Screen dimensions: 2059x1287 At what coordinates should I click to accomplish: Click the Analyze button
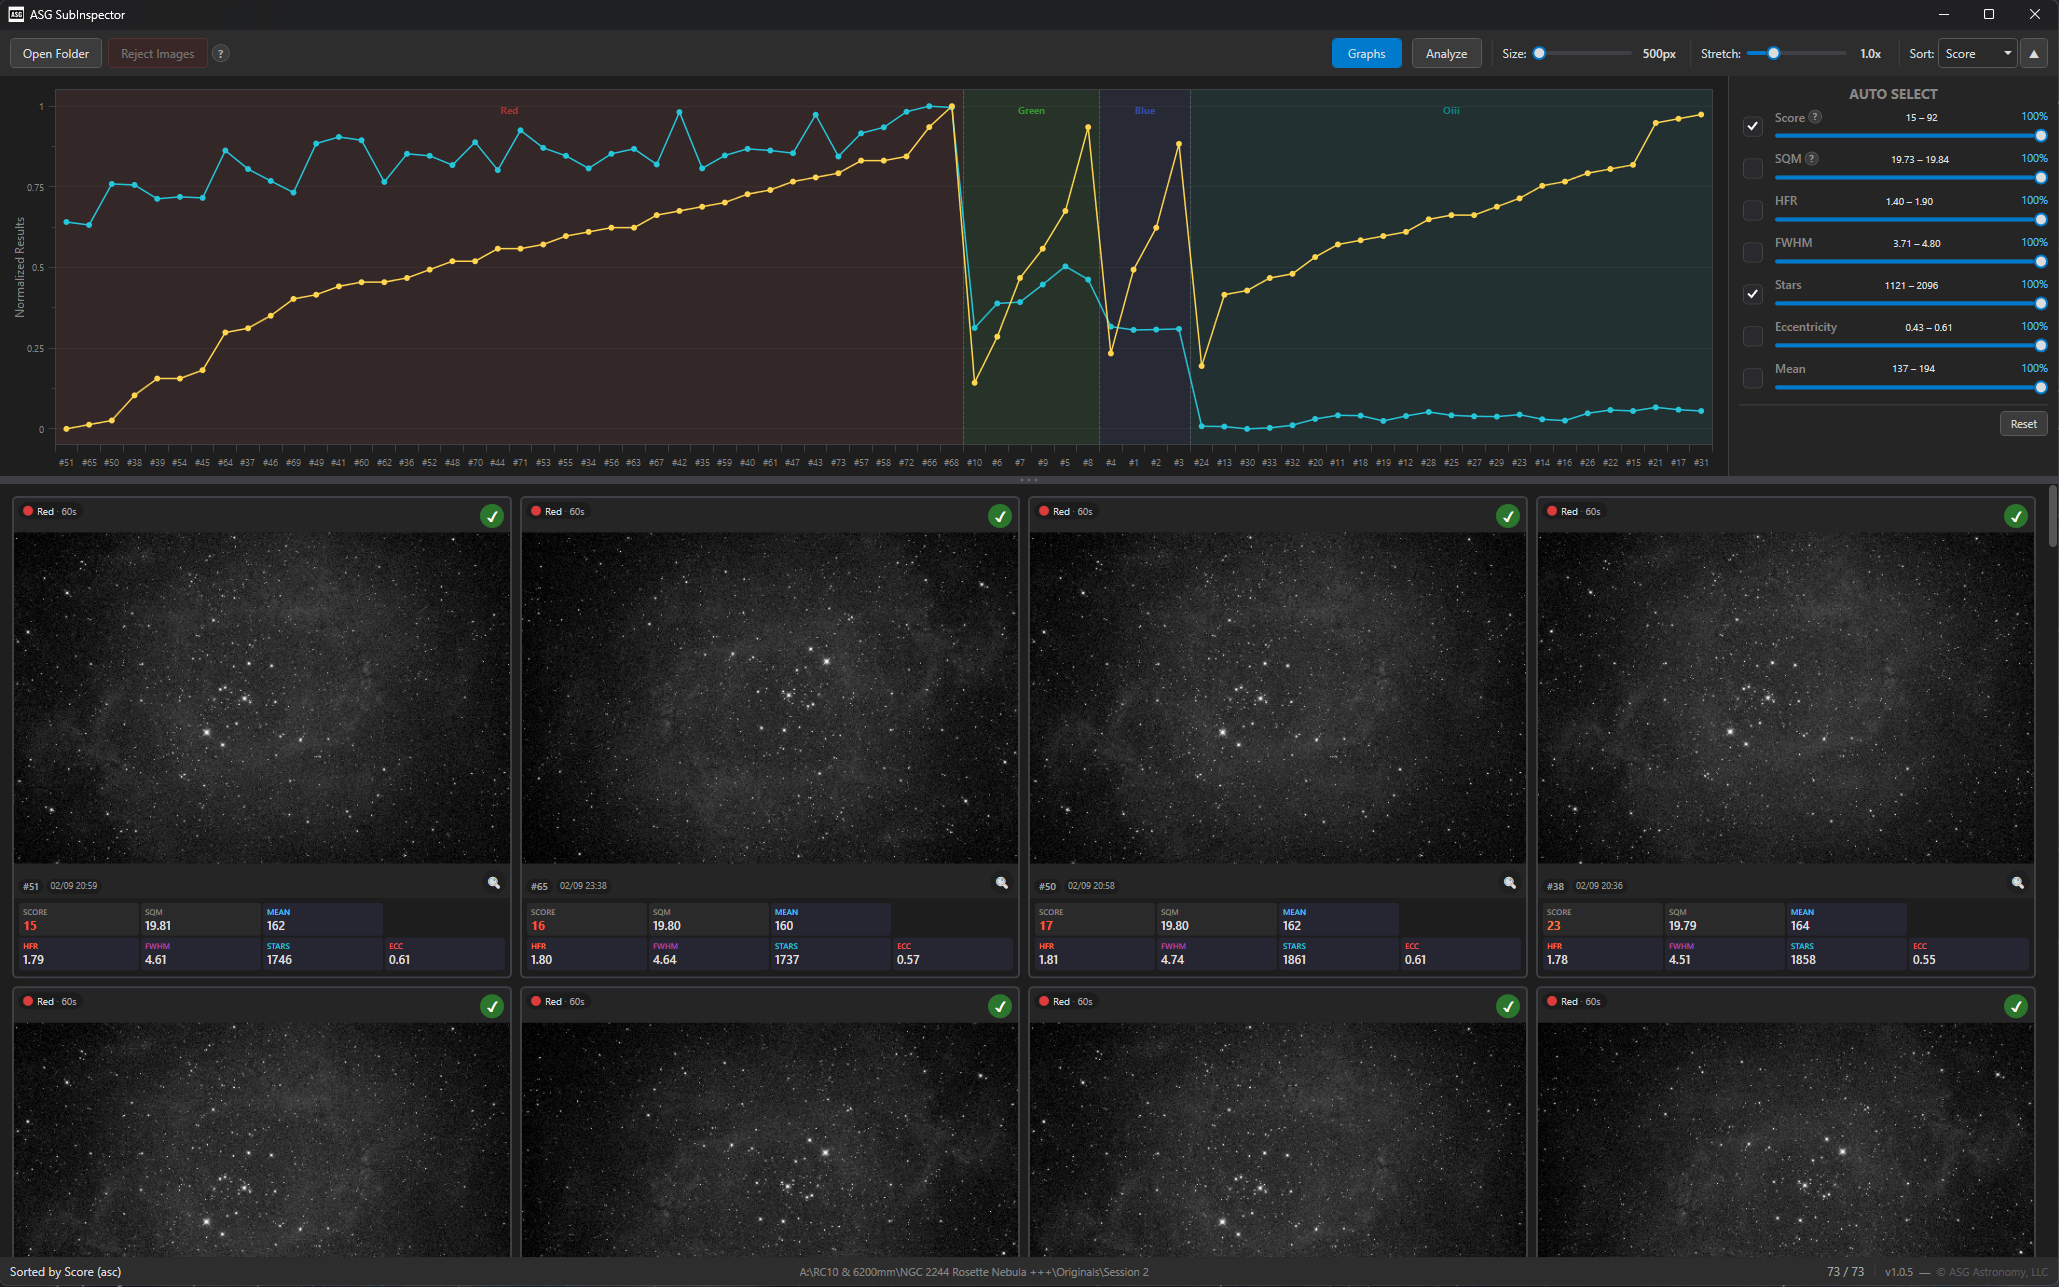pyautogui.click(x=1446, y=54)
